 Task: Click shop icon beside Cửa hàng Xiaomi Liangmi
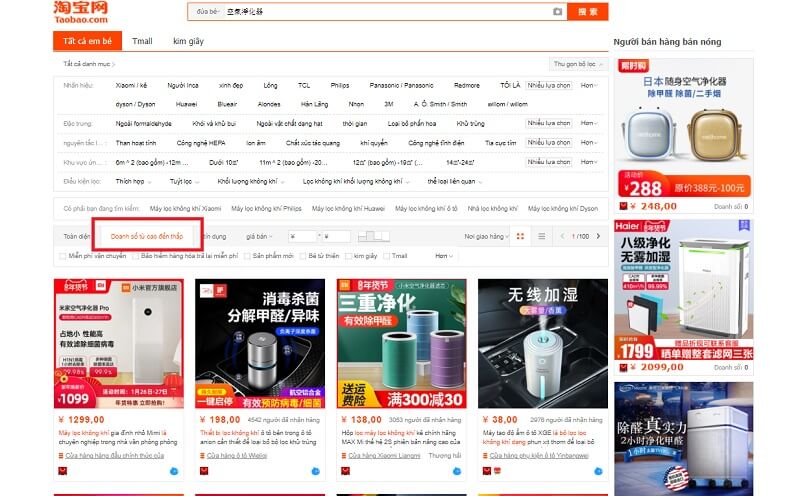[x=344, y=456]
